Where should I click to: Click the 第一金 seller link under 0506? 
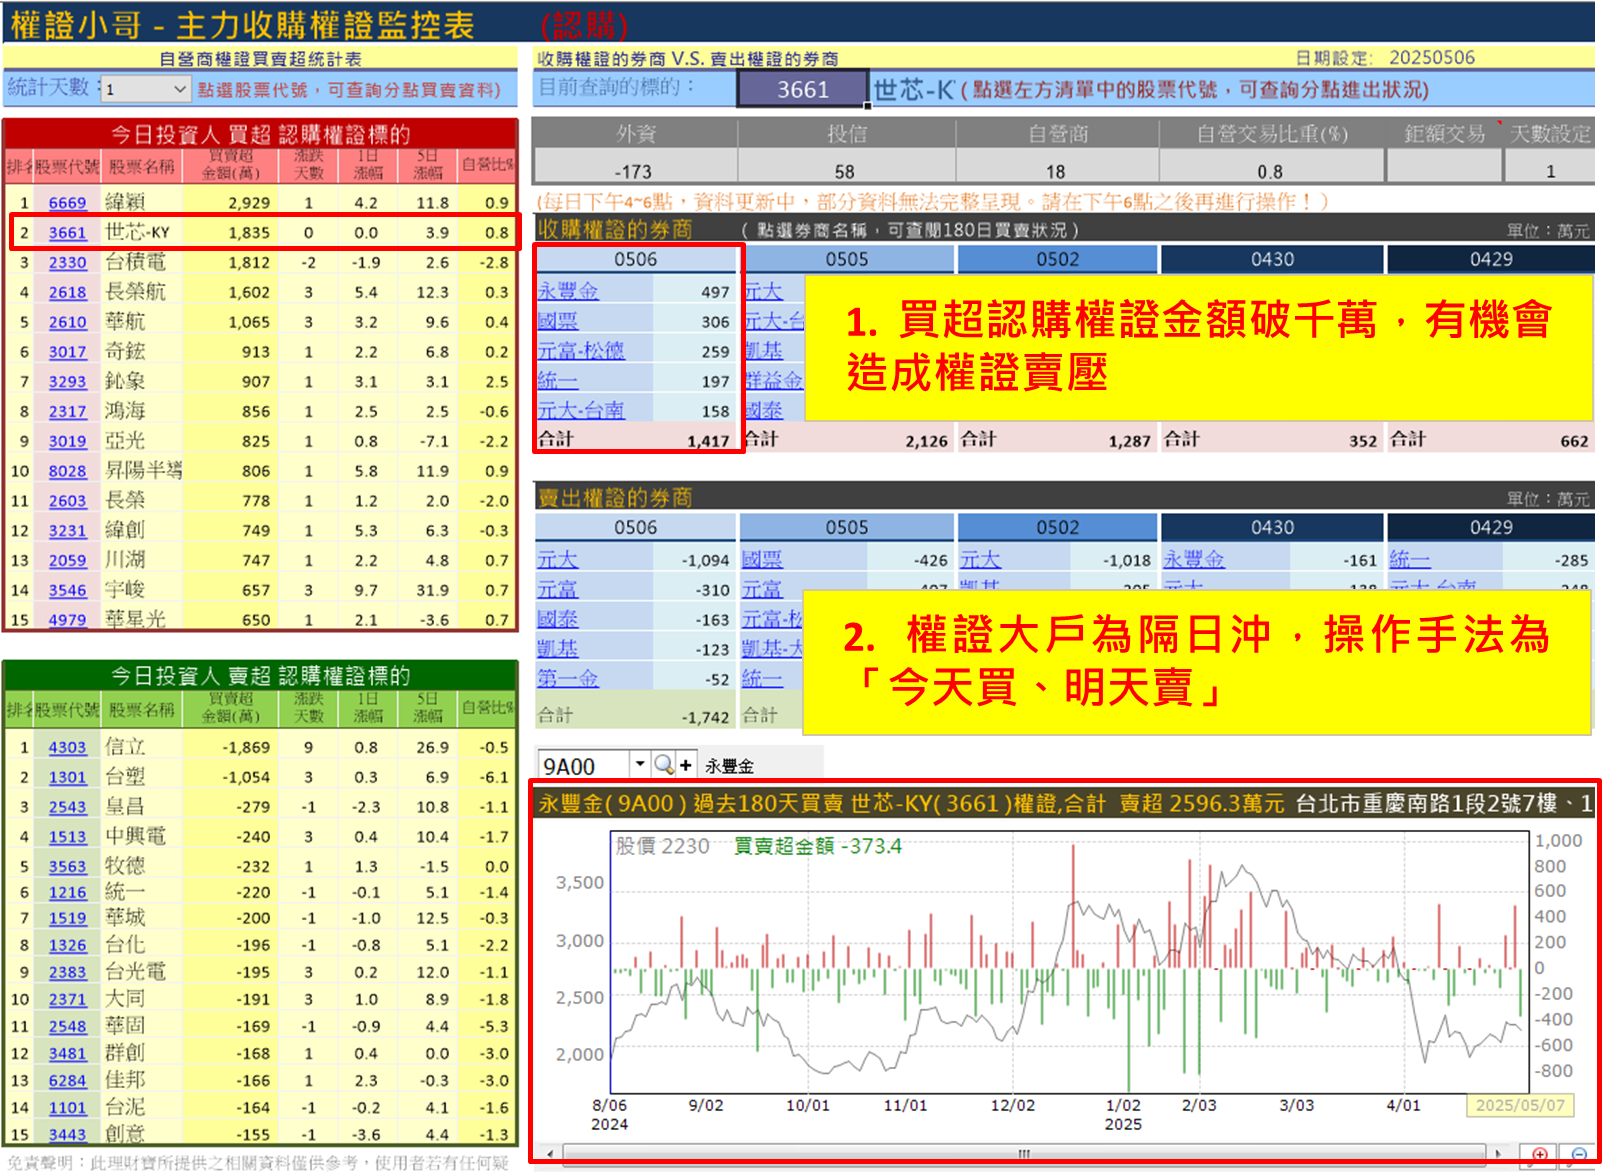(x=568, y=678)
